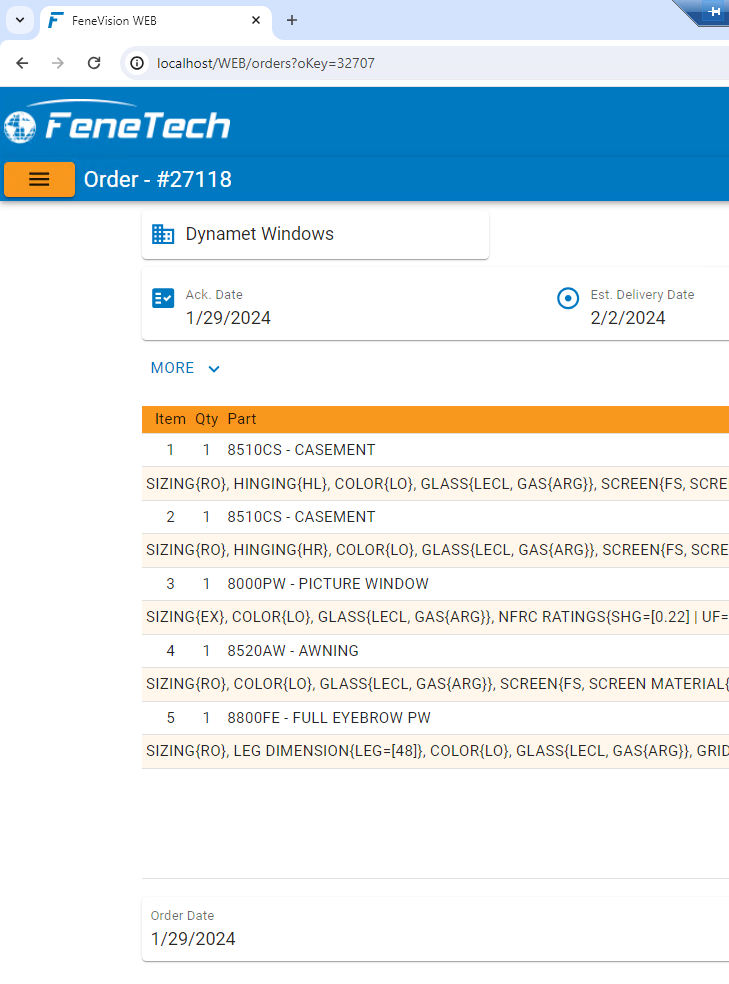The width and height of the screenshot is (729, 984).
Task: Select the FeneVision WEB tab
Action: 150,20
